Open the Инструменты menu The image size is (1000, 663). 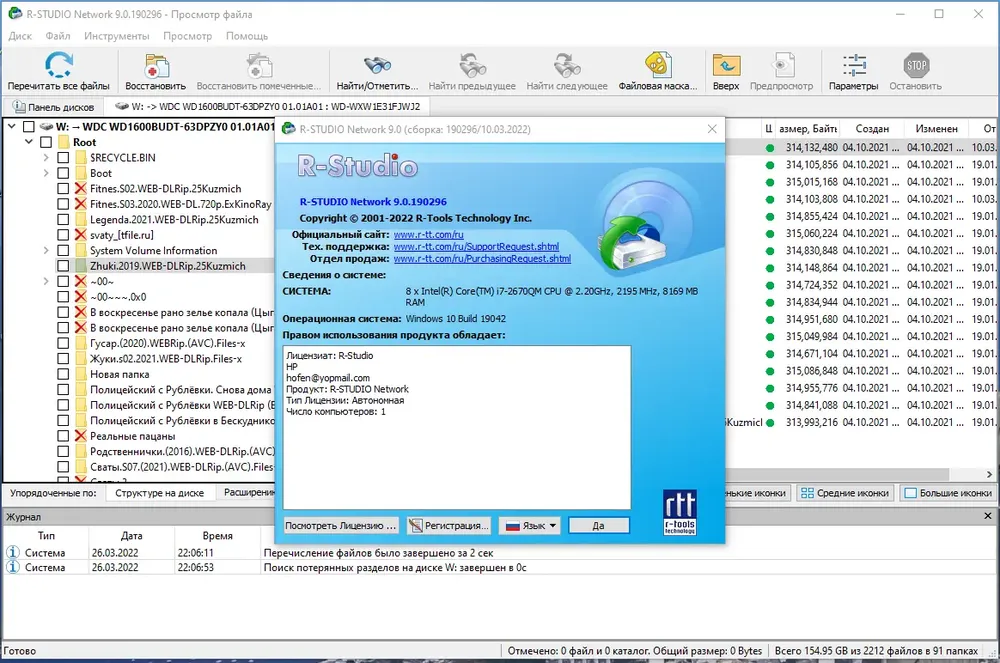[x=117, y=36]
